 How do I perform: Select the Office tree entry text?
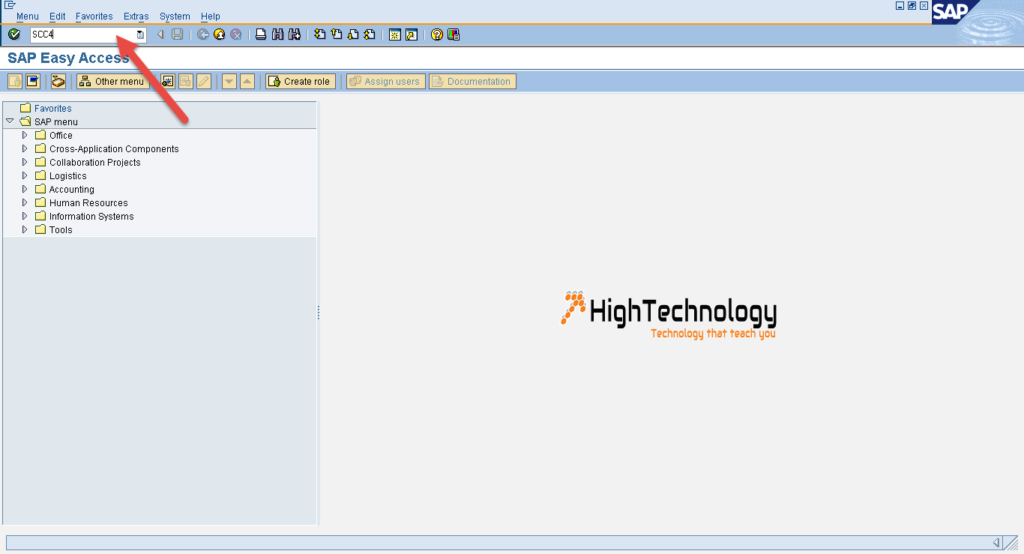[61, 135]
